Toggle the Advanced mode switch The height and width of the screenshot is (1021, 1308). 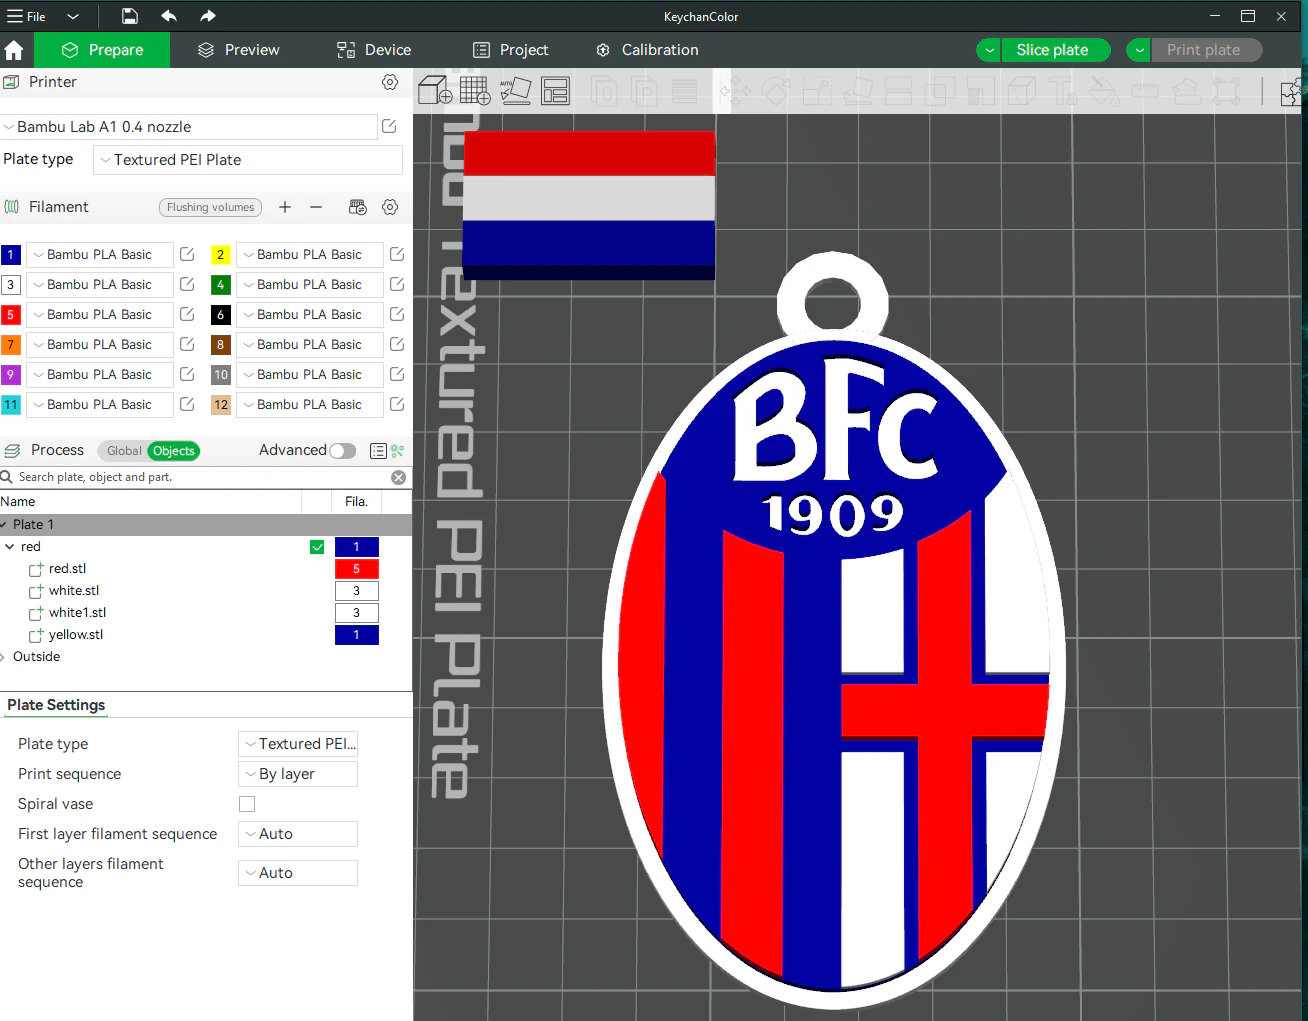(343, 451)
